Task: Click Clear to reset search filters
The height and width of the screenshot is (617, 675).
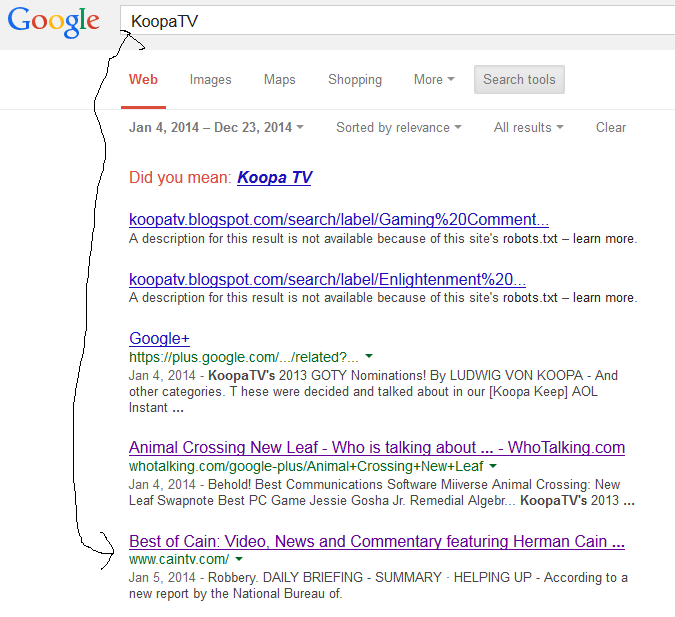Action: coord(611,127)
